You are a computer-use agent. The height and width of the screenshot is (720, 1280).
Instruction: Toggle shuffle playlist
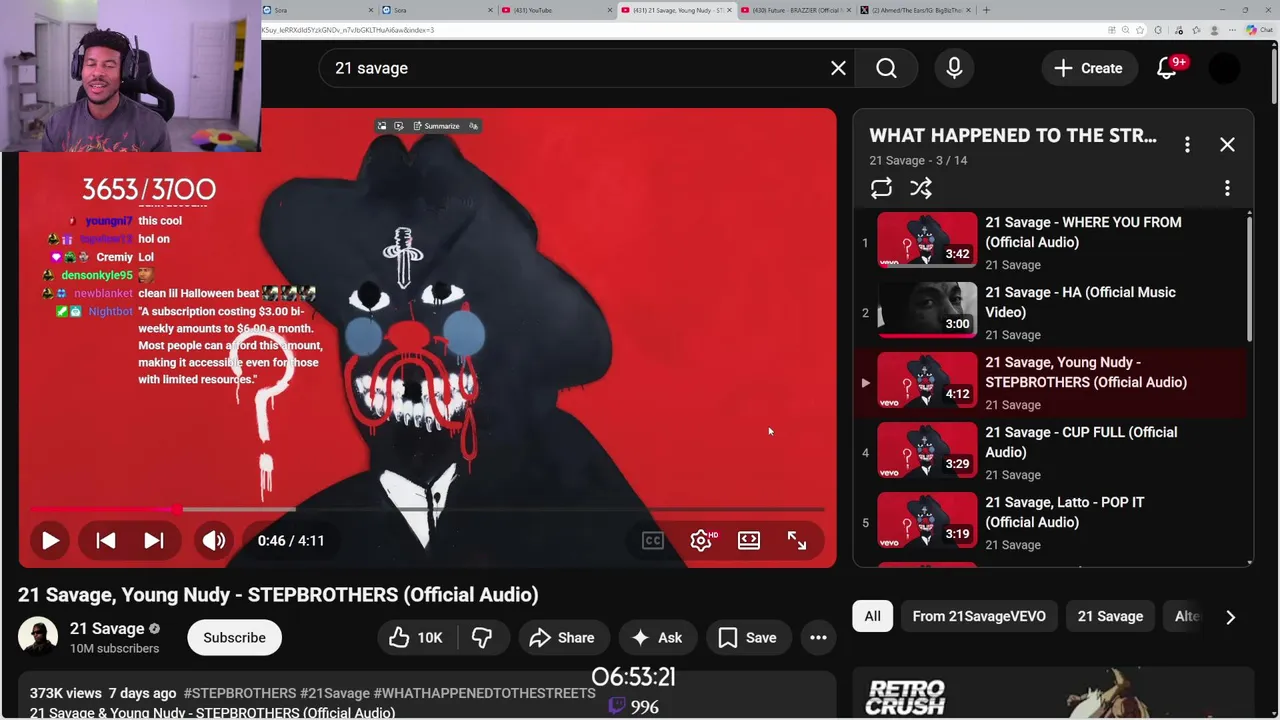pyautogui.click(x=921, y=188)
